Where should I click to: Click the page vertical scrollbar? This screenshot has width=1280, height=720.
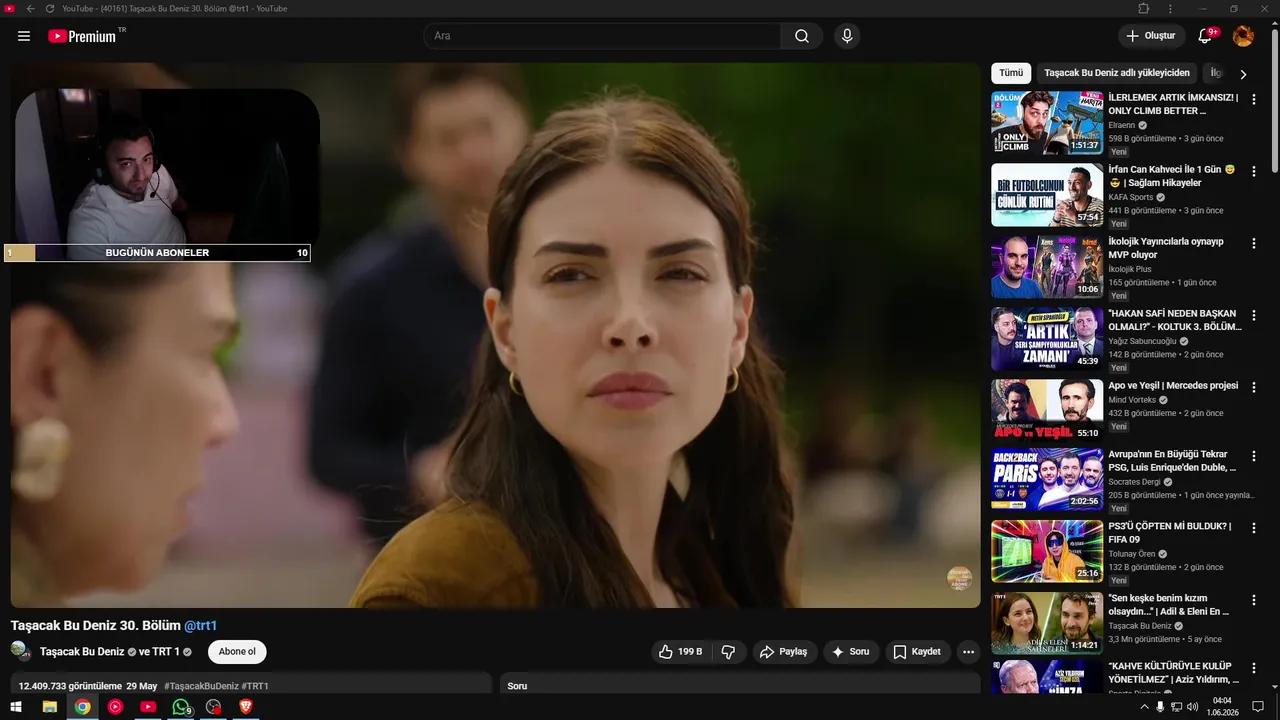1275,100
